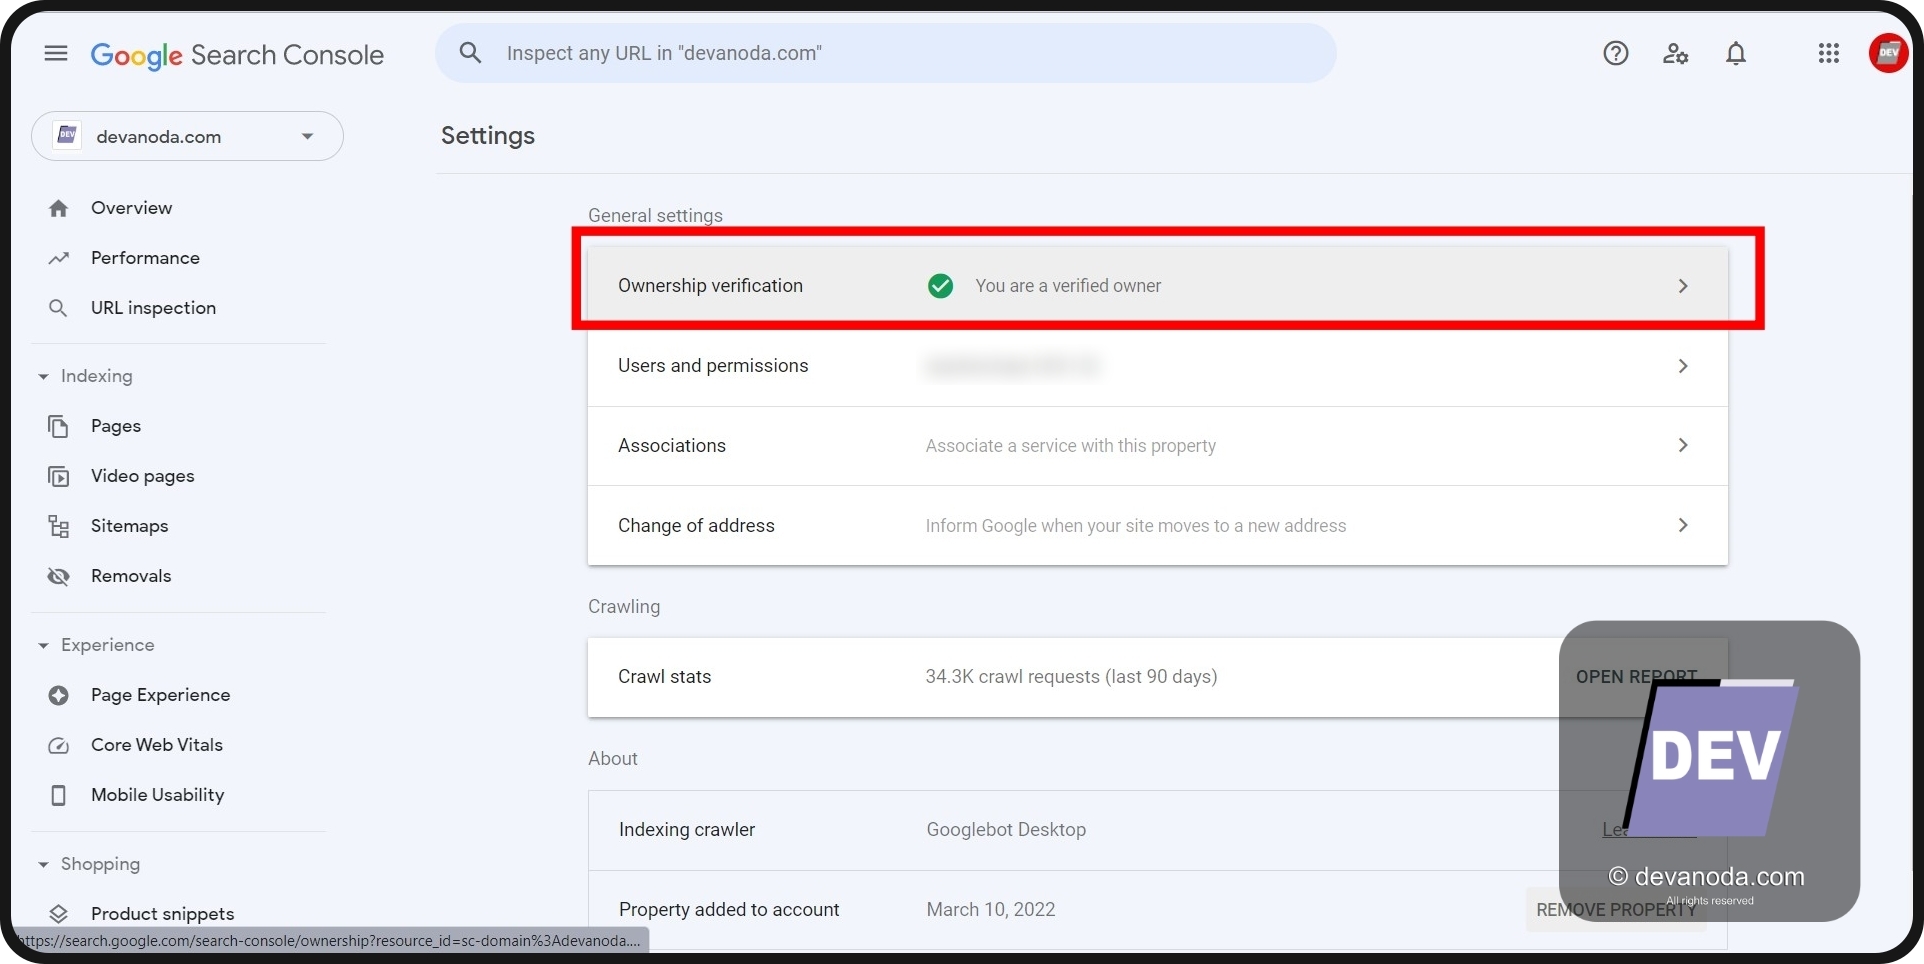This screenshot has width=1924, height=964.
Task: Click '34.3K crawl requests' text
Action: (x=1071, y=677)
